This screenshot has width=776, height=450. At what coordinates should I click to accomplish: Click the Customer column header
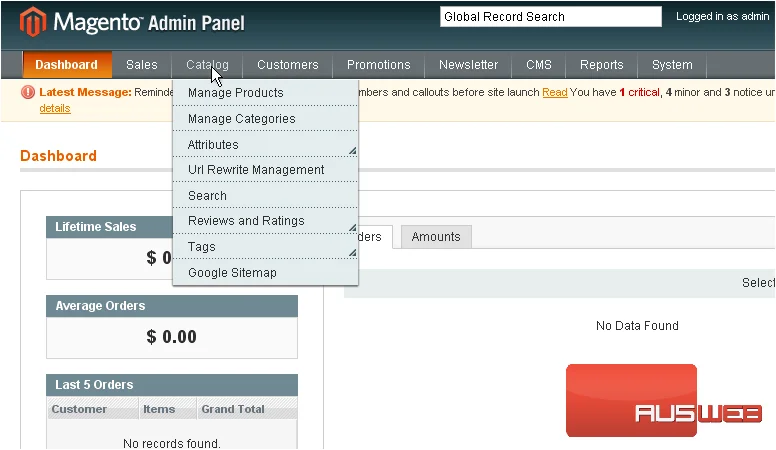93,409
